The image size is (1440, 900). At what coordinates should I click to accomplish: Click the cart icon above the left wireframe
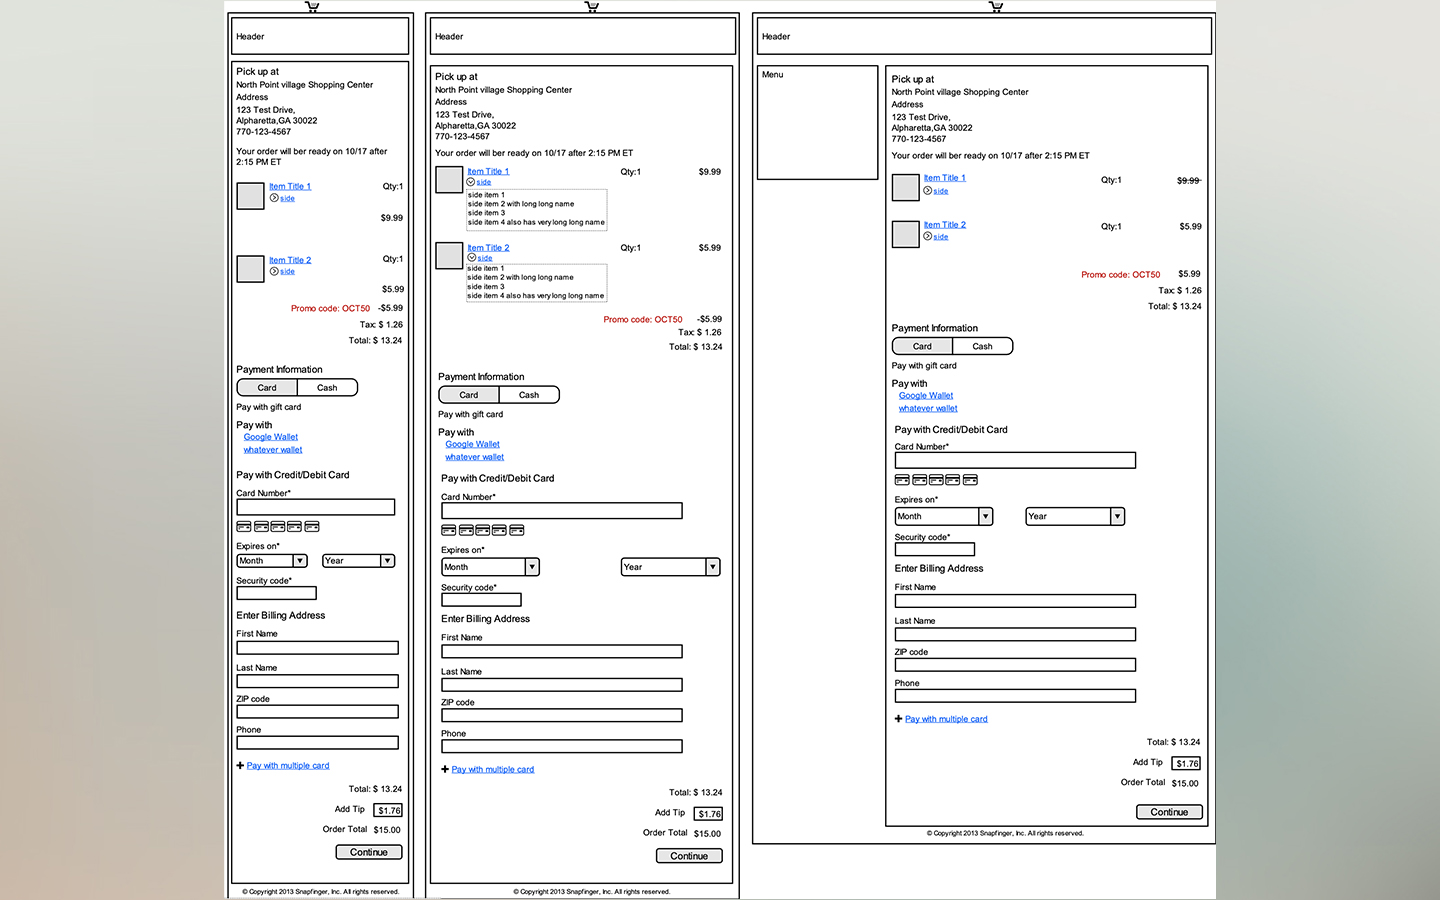[x=312, y=6]
